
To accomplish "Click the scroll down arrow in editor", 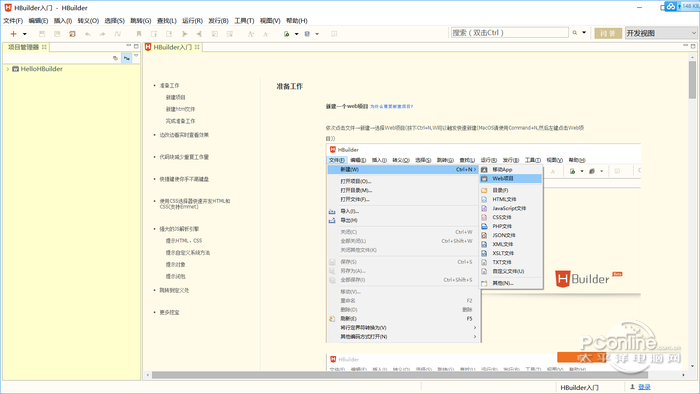I will coord(692,366).
